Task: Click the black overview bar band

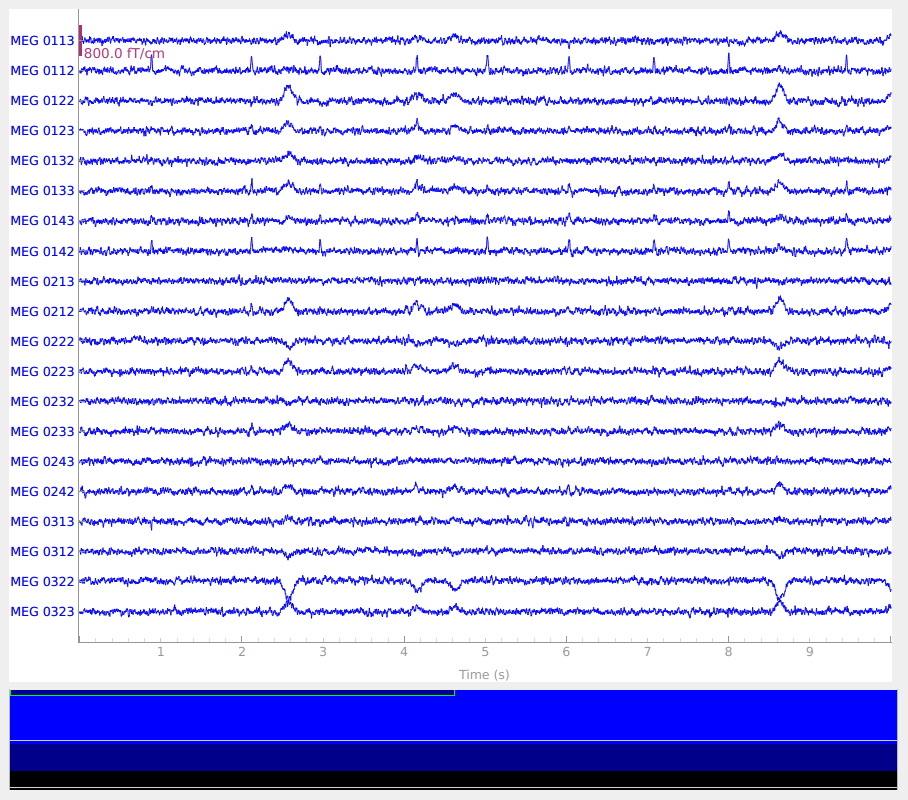Action: [453, 779]
